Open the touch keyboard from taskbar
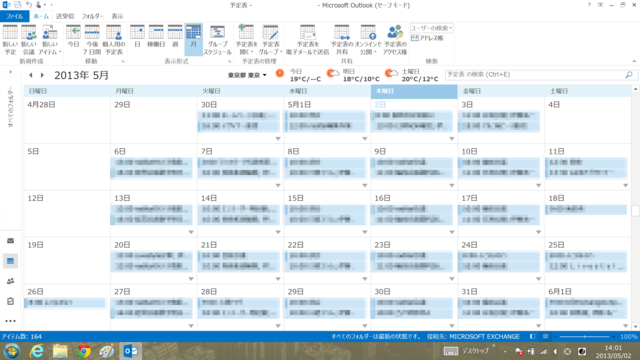This screenshot has width=640, height=360. pyautogui.click(x=451, y=351)
